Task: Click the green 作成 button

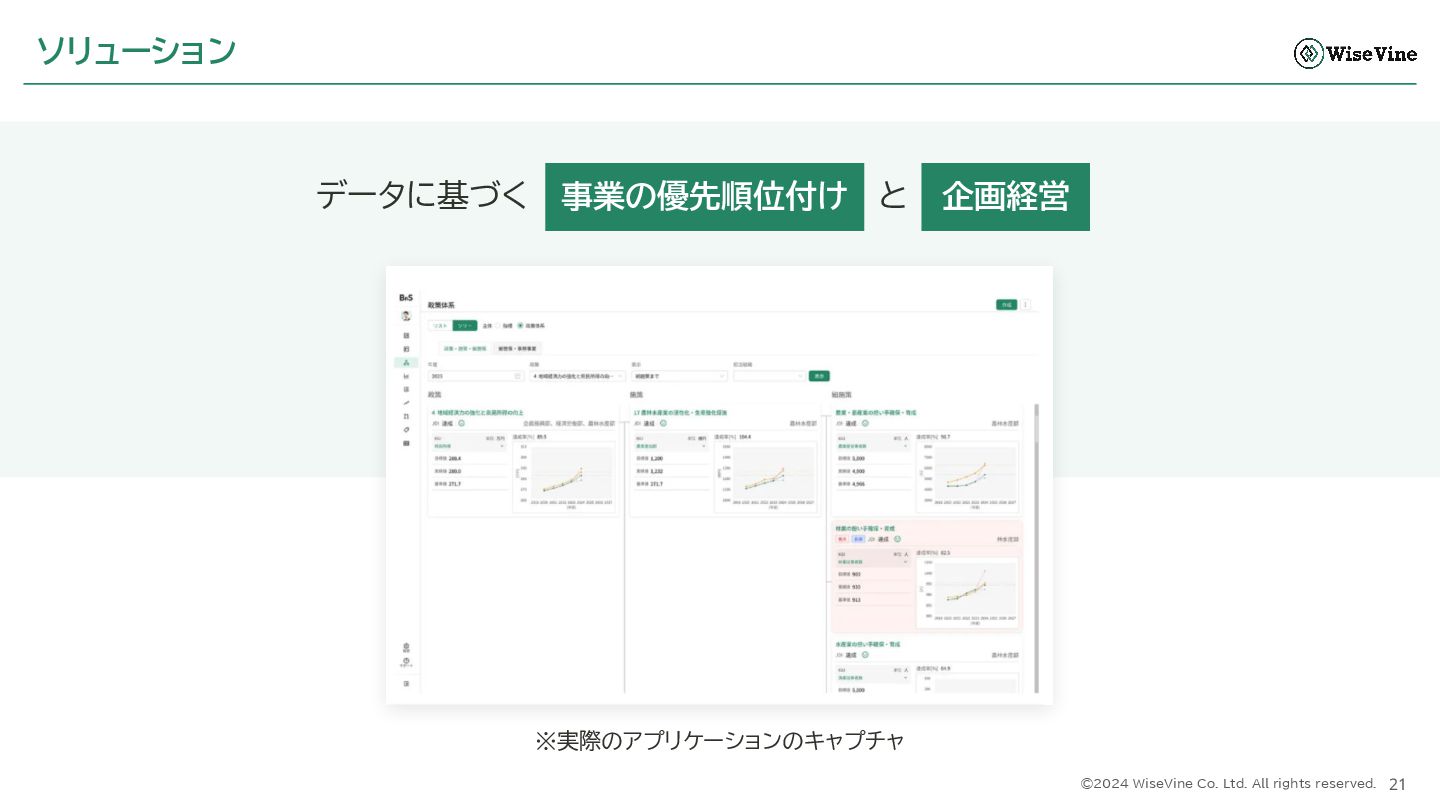Action: [1006, 305]
